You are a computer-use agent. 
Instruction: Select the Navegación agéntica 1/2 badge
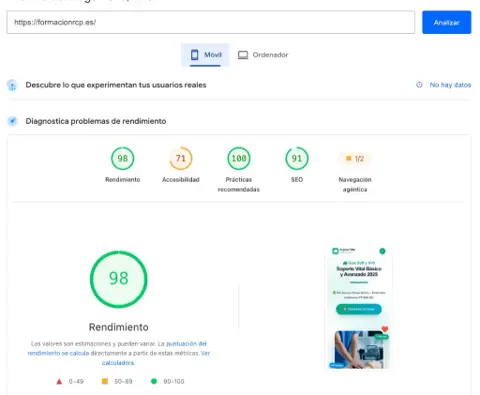[x=355, y=159]
